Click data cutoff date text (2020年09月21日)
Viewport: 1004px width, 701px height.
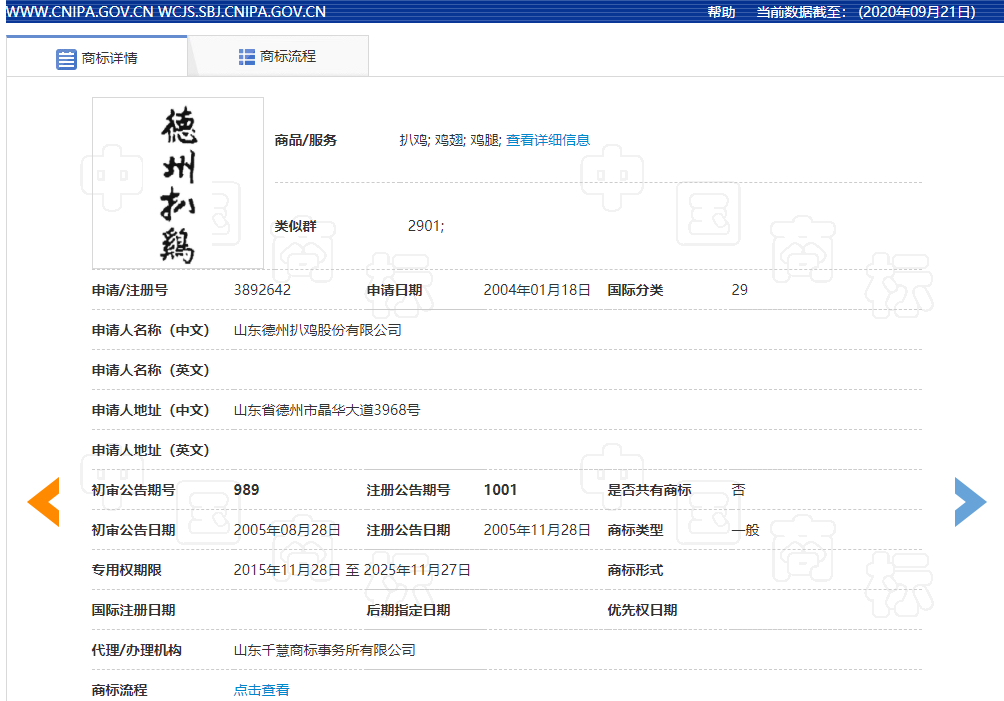click(x=917, y=12)
